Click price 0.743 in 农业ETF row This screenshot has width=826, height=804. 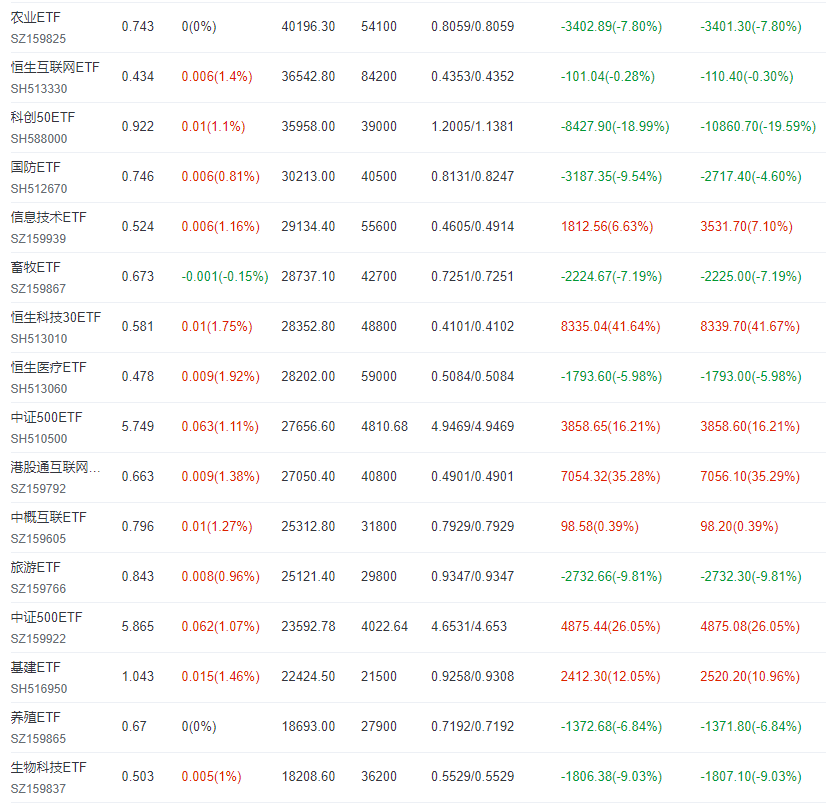point(138,27)
